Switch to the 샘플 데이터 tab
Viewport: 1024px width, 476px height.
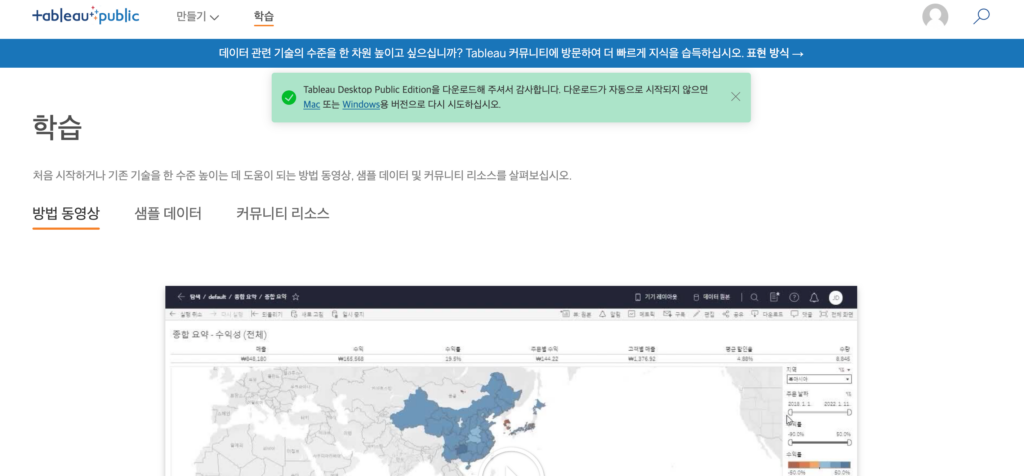coord(168,214)
